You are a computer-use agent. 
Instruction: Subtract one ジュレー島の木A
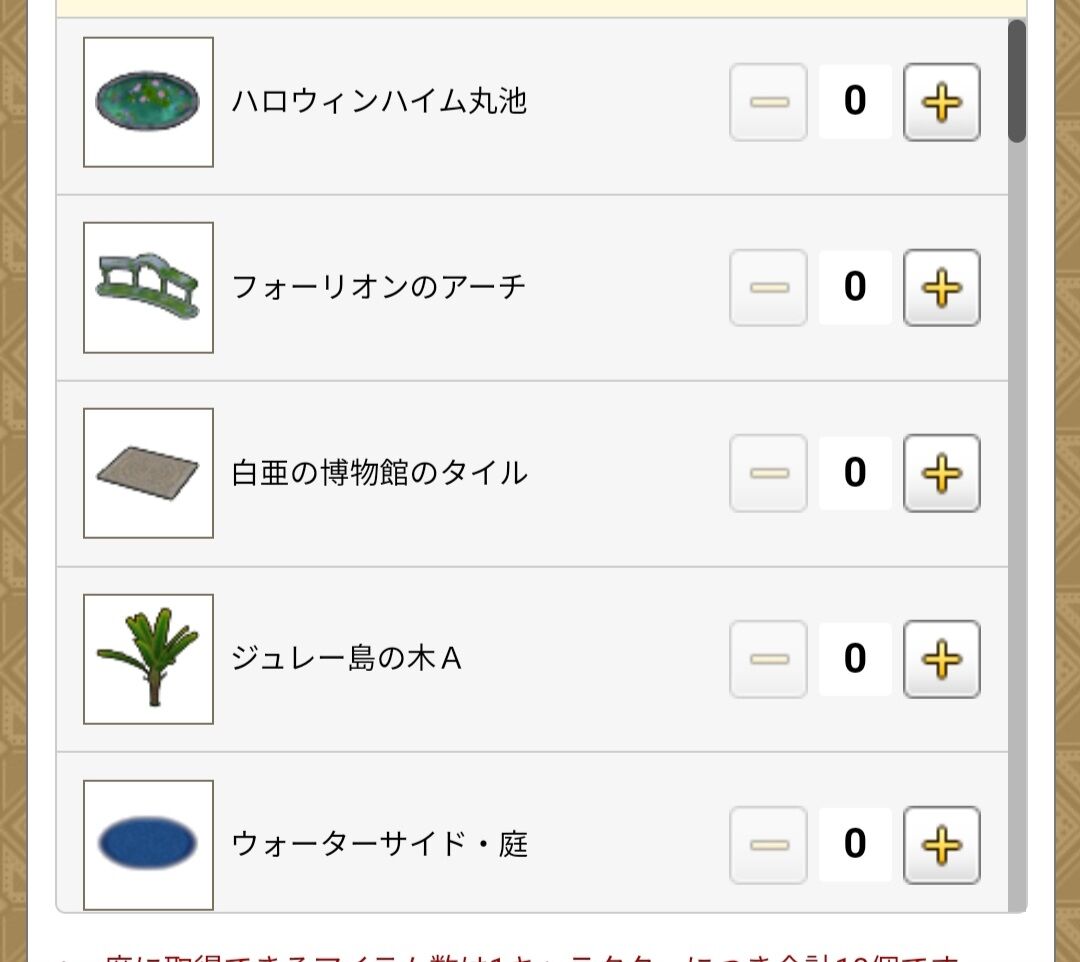(768, 659)
